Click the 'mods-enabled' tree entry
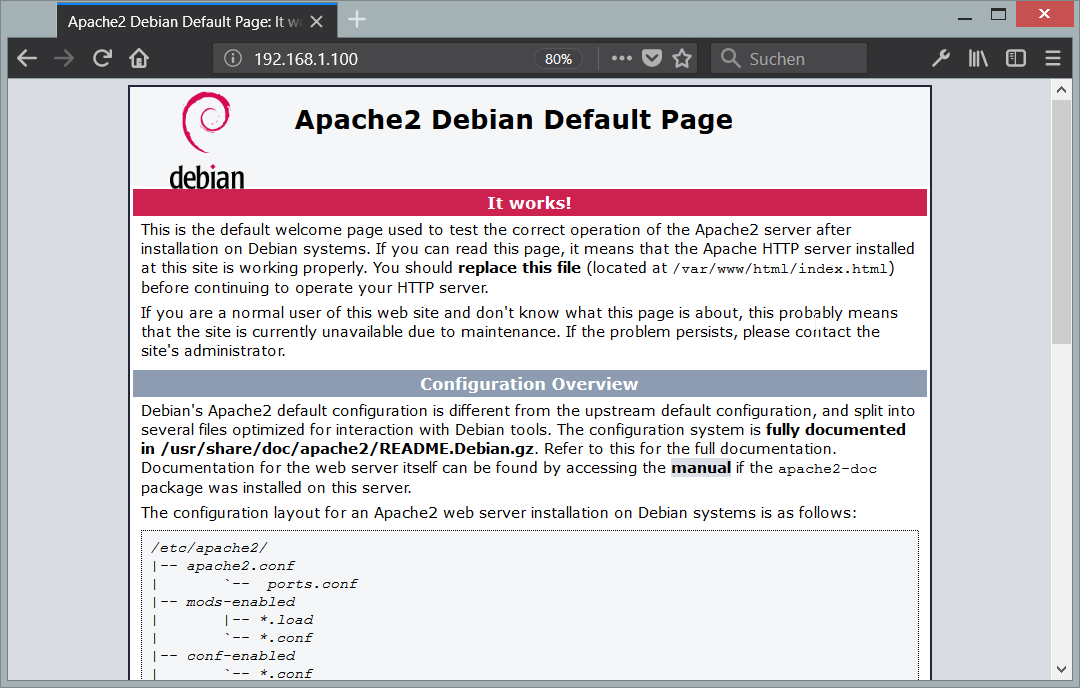Viewport: 1080px width, 688px height. pos(240,602)
